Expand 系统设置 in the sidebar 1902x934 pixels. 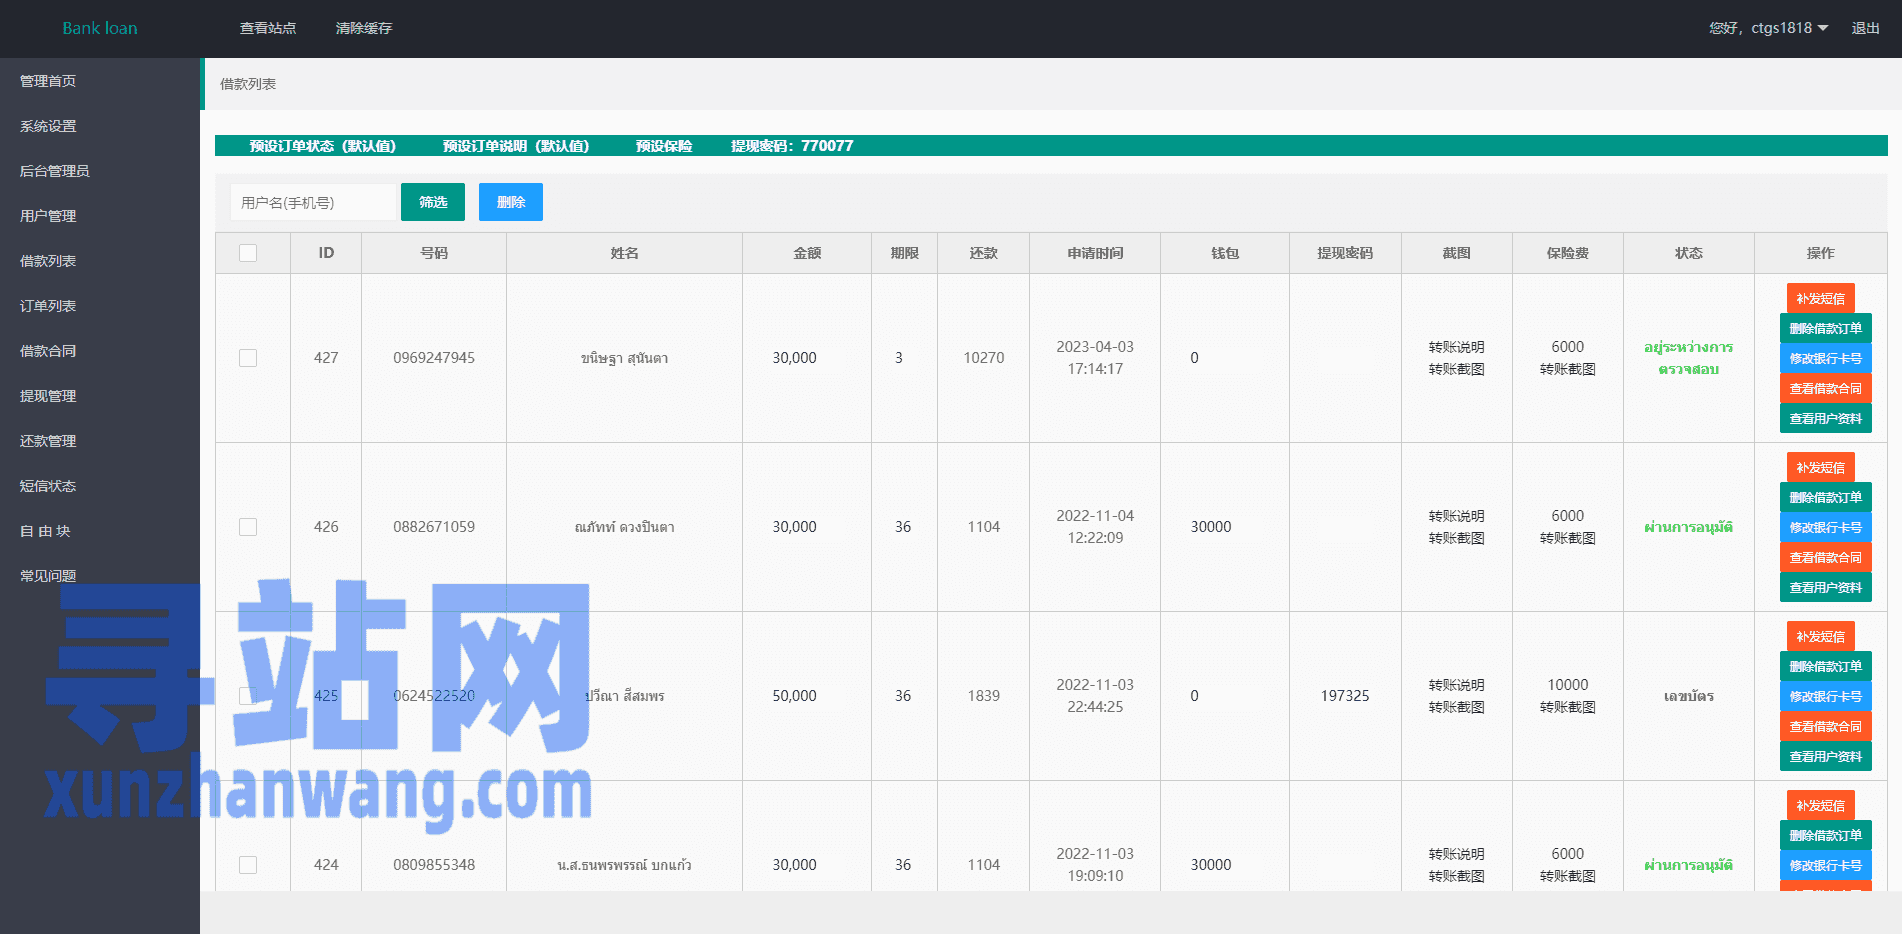pyautogui.click(x=48, y=126)
